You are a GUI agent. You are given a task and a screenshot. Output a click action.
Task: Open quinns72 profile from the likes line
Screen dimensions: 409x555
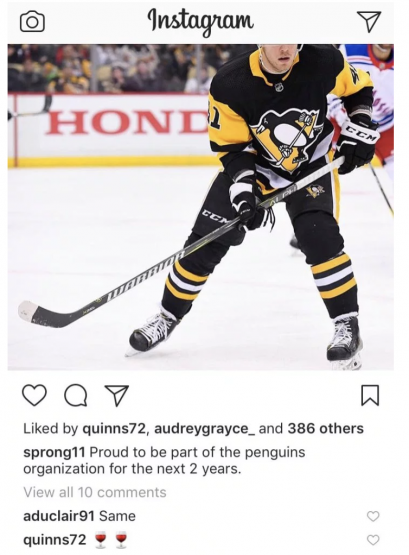(x=113, y=429)
